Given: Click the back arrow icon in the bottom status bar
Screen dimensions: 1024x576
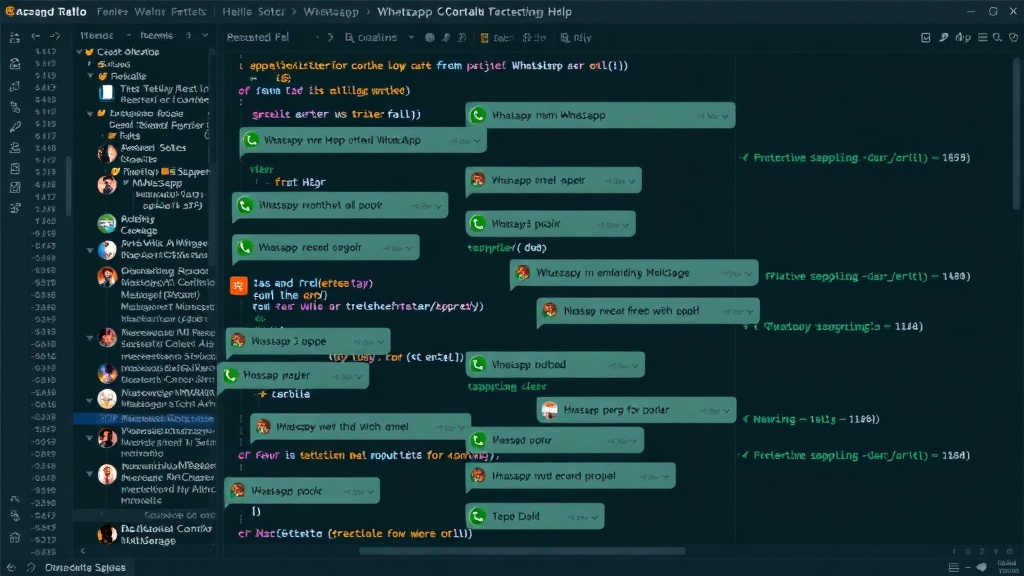Looking at the screenshot, I should (11, 568).
